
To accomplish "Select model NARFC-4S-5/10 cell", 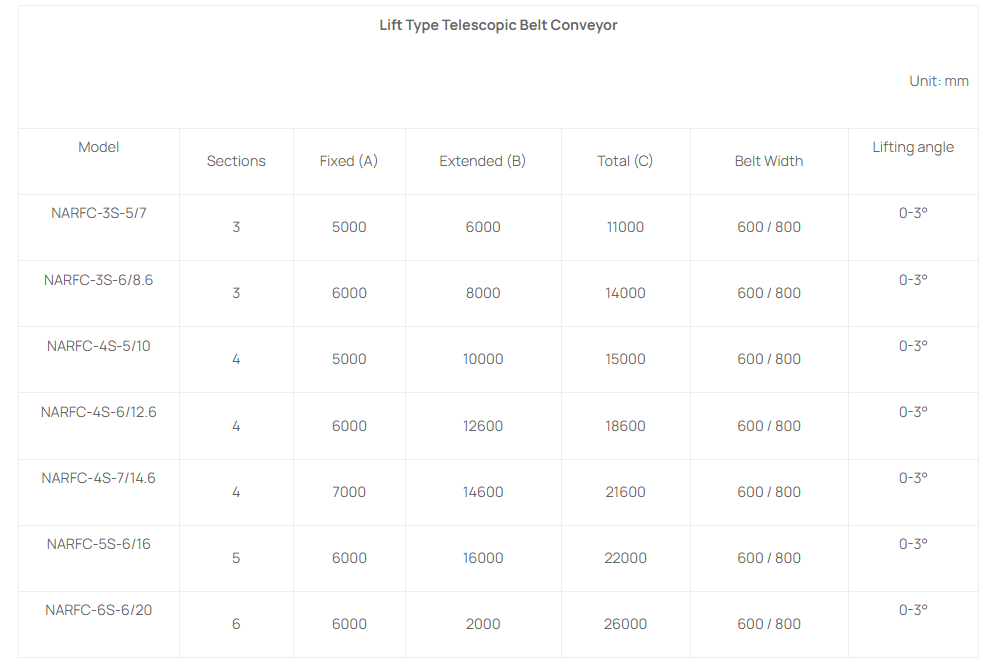I will (99, 346).
